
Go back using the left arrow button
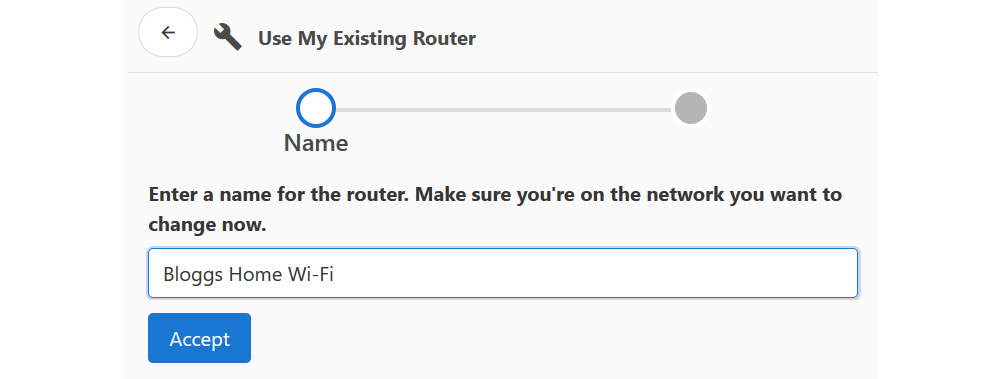pyautogui.click(x=168, y=33)
